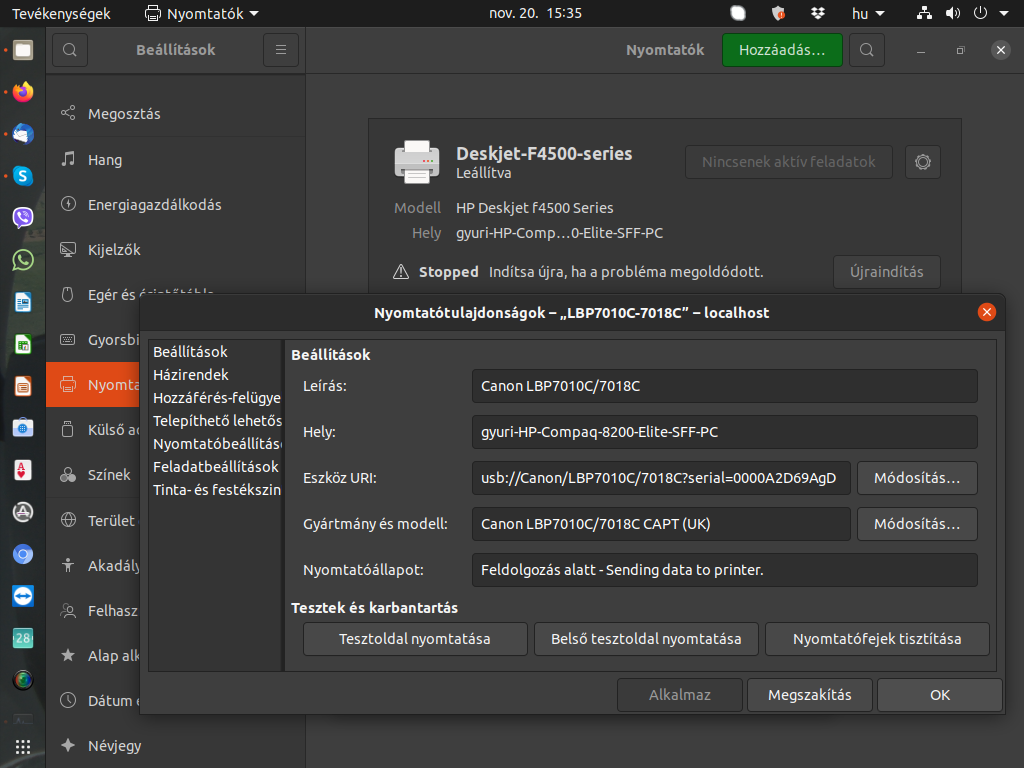The image size is (1024, 768).
Task: Open Névjegy in the Settings sidebar
Action: [x=175, y=746]
